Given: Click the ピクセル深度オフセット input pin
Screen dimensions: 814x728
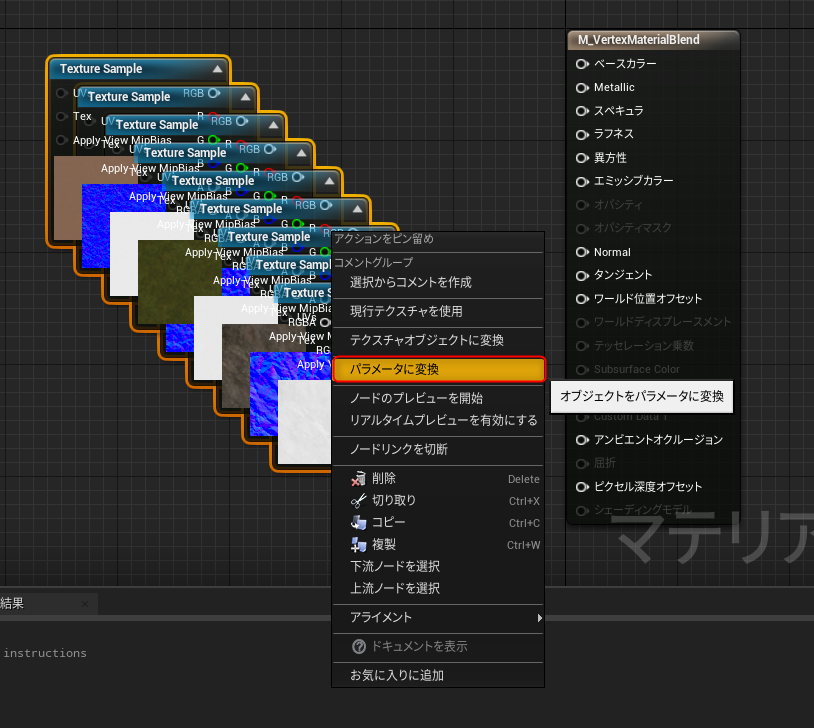Looking at the screenshot, I should [582, 487].
